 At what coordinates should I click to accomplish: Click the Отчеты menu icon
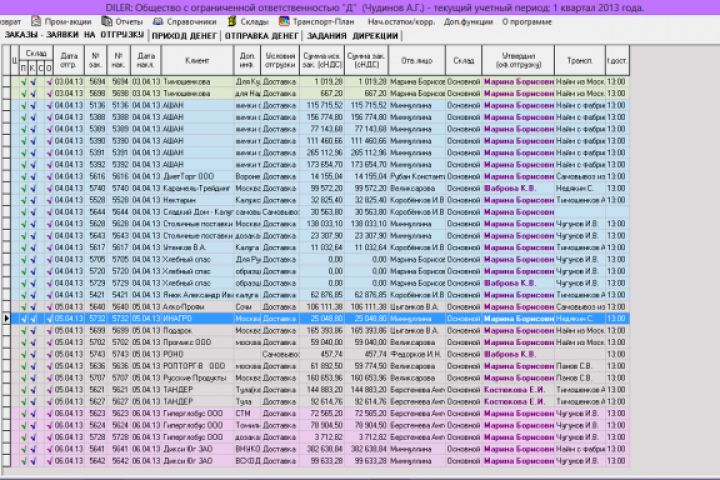[x=107, y=22]
